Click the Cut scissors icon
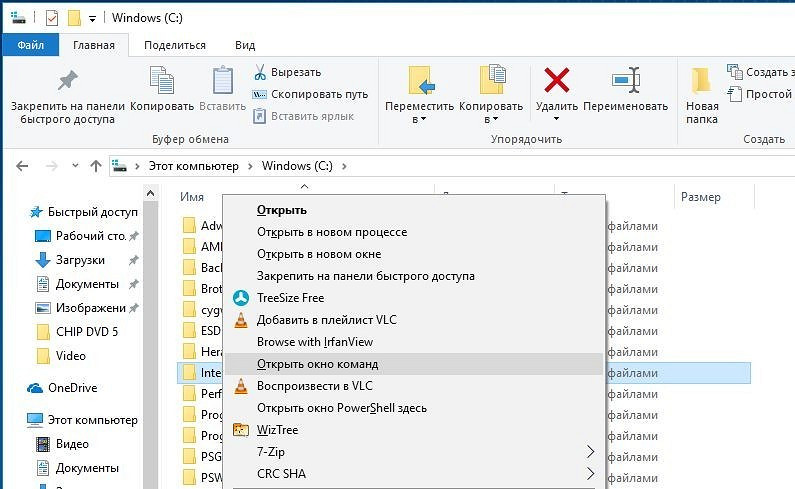This screenshot has height=489, width=795. click(260, 72)
